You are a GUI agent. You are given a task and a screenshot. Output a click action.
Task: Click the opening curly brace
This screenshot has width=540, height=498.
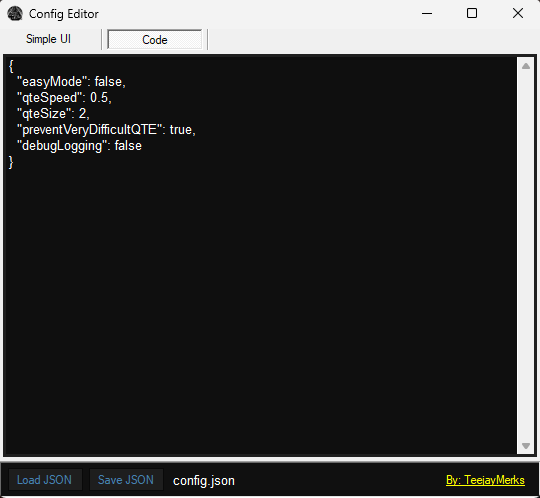[11, 66]
